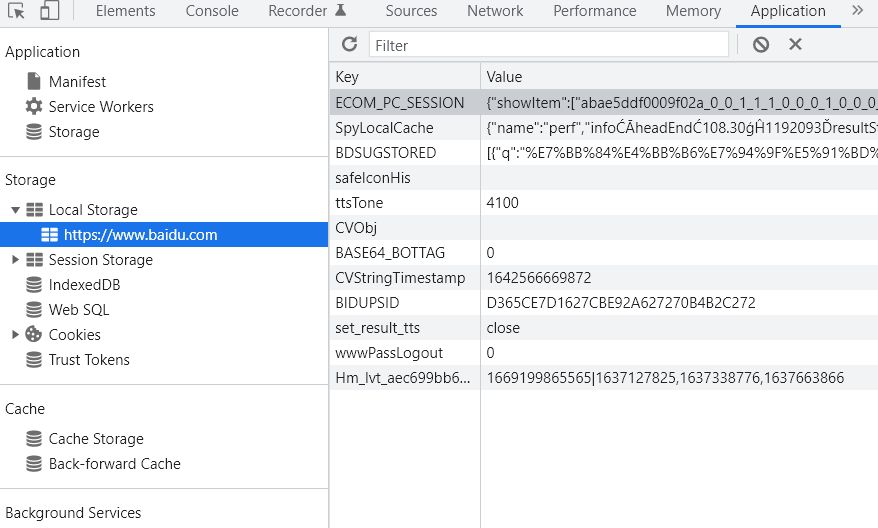
Task: Switch to the Console tab
Action: 212,11
